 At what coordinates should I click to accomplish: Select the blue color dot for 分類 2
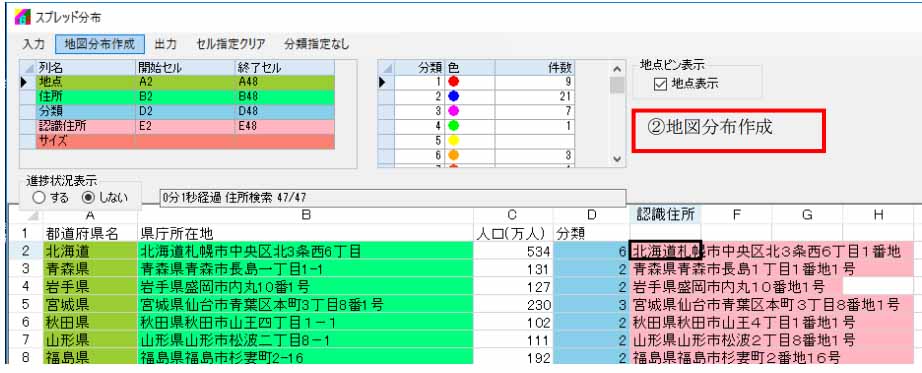point(453,95)
